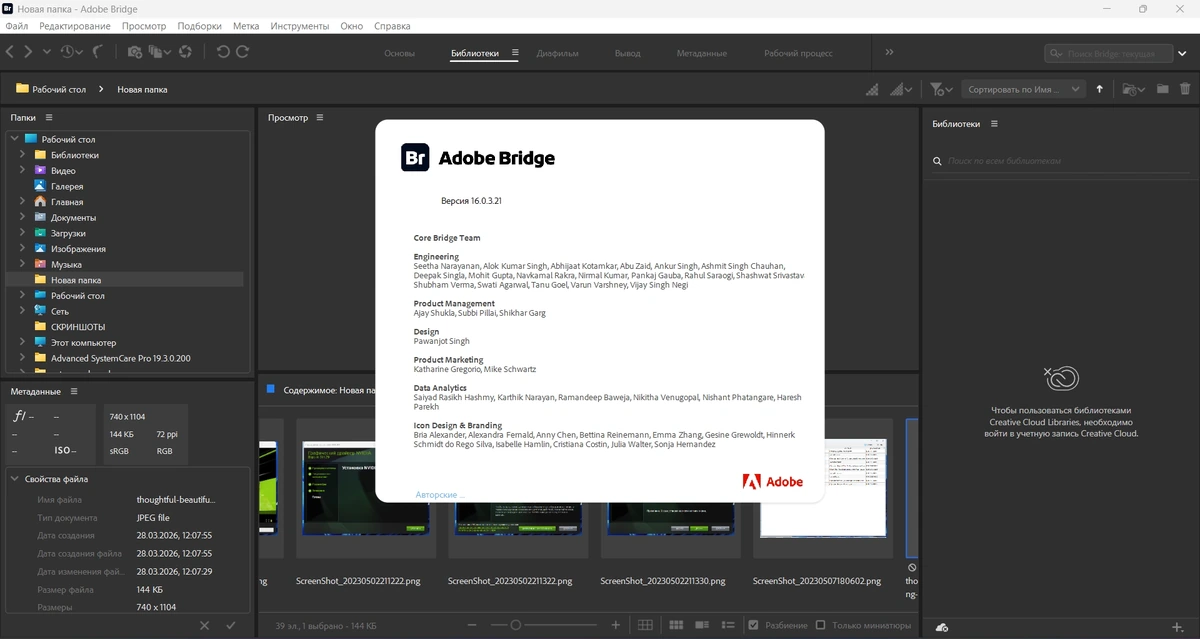Create new folder icon in path bar
Viewport: 1200px width, 639px height.
(1163, 89)
